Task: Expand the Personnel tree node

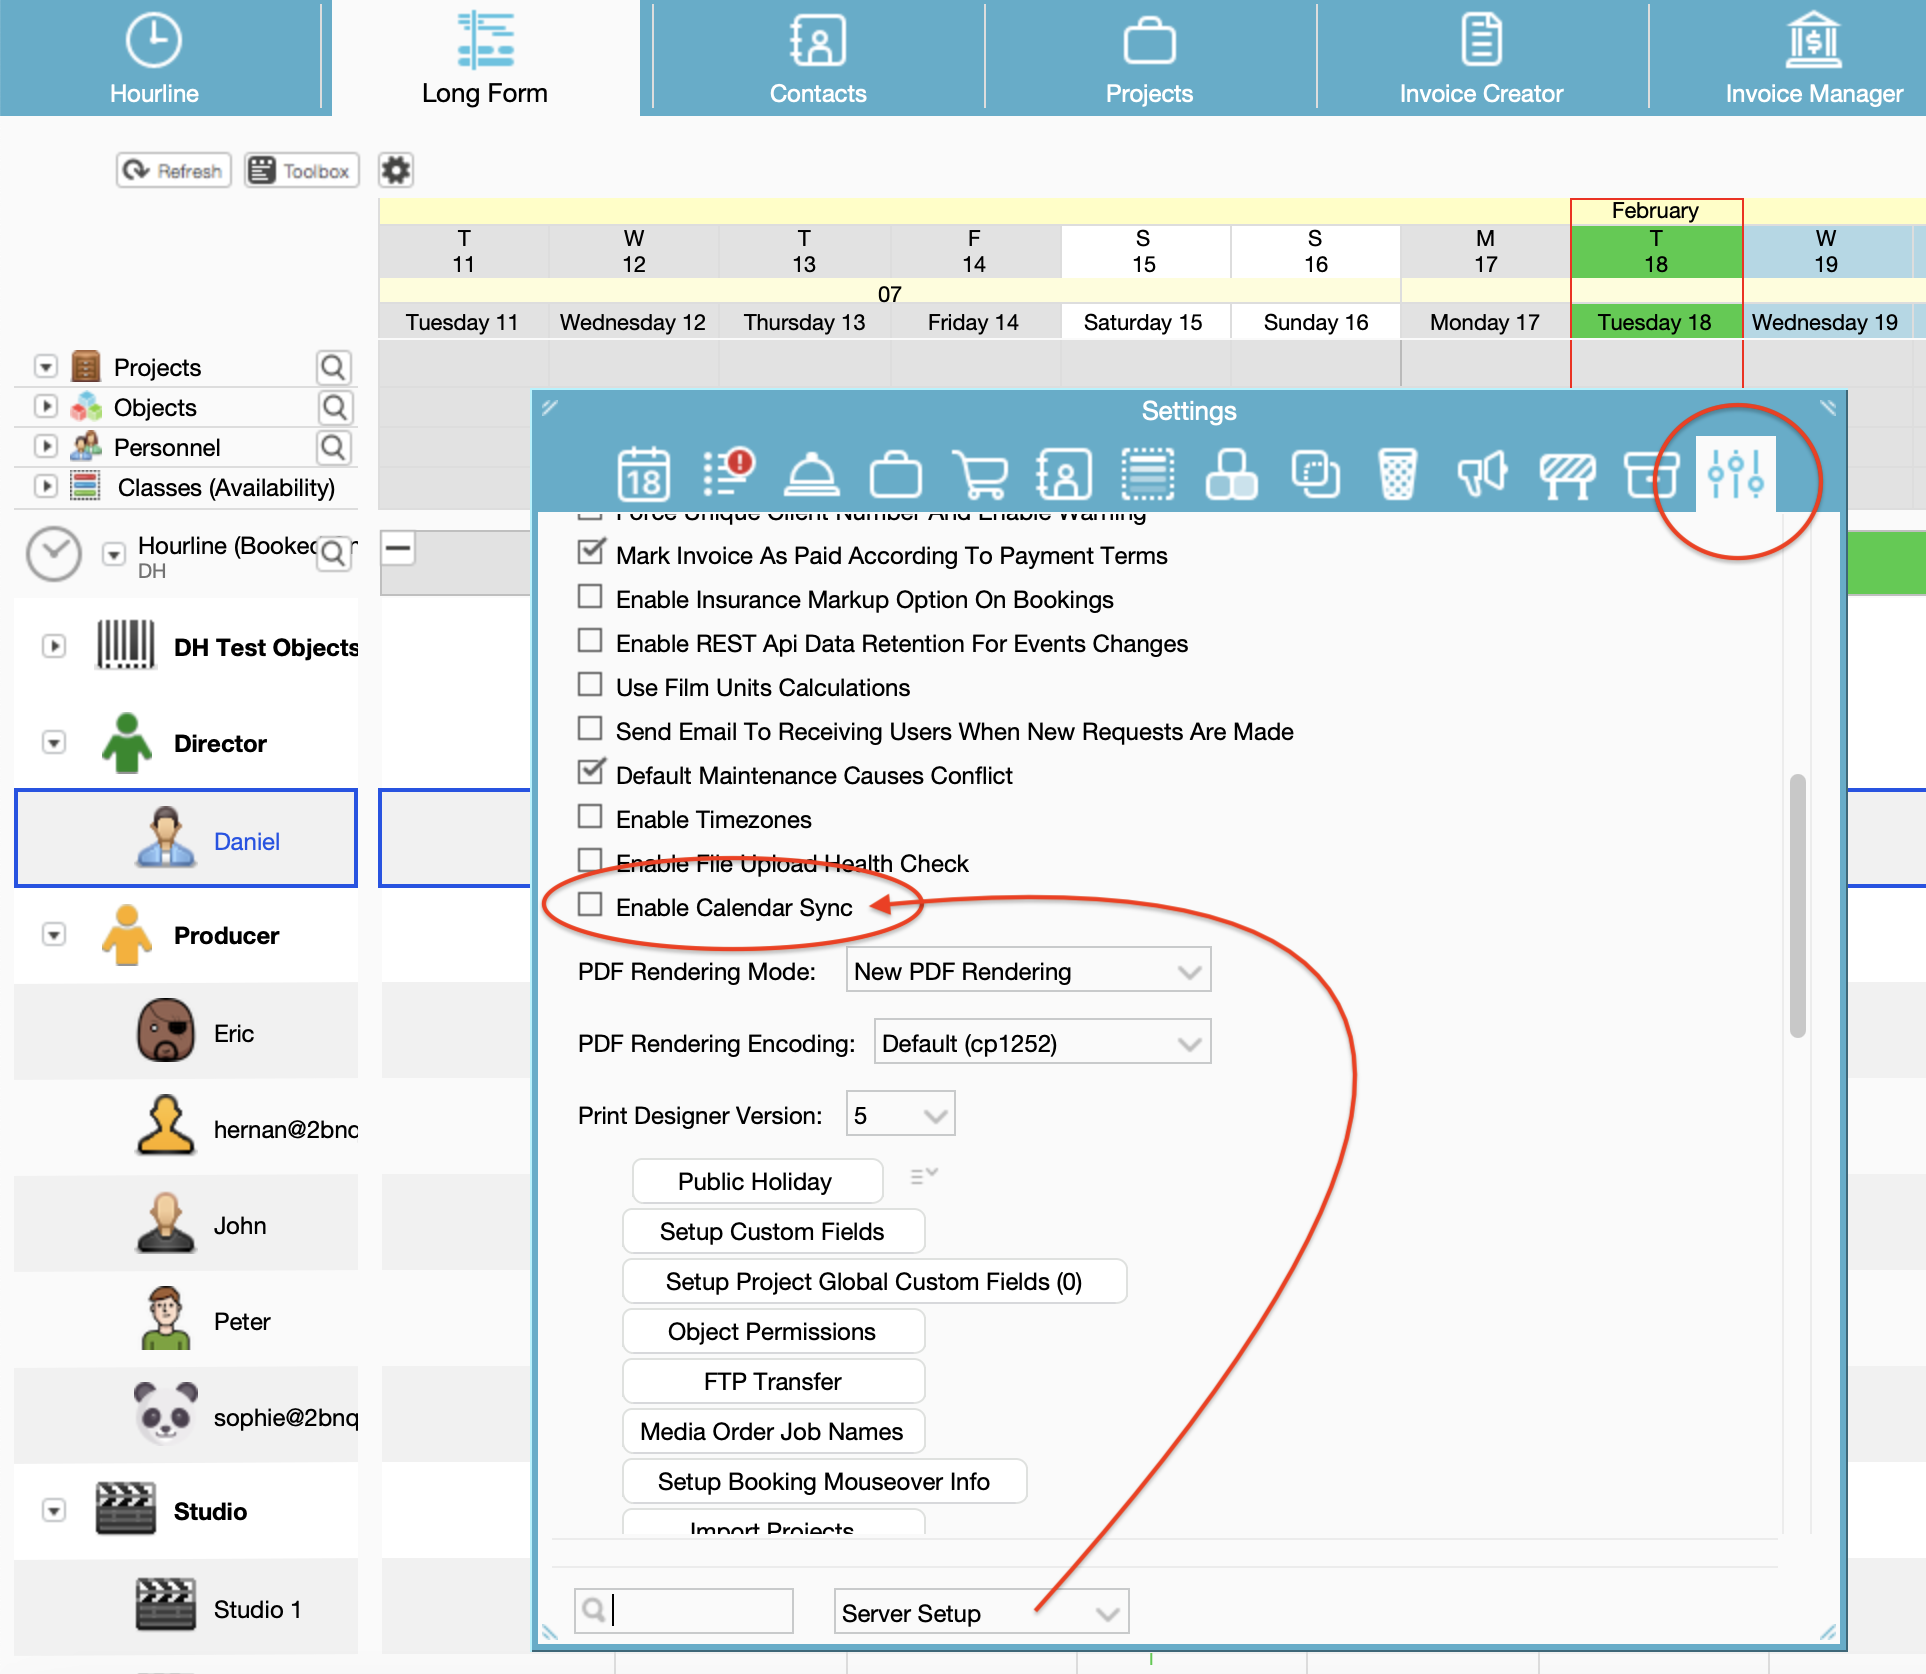Action: pos(46,446)
